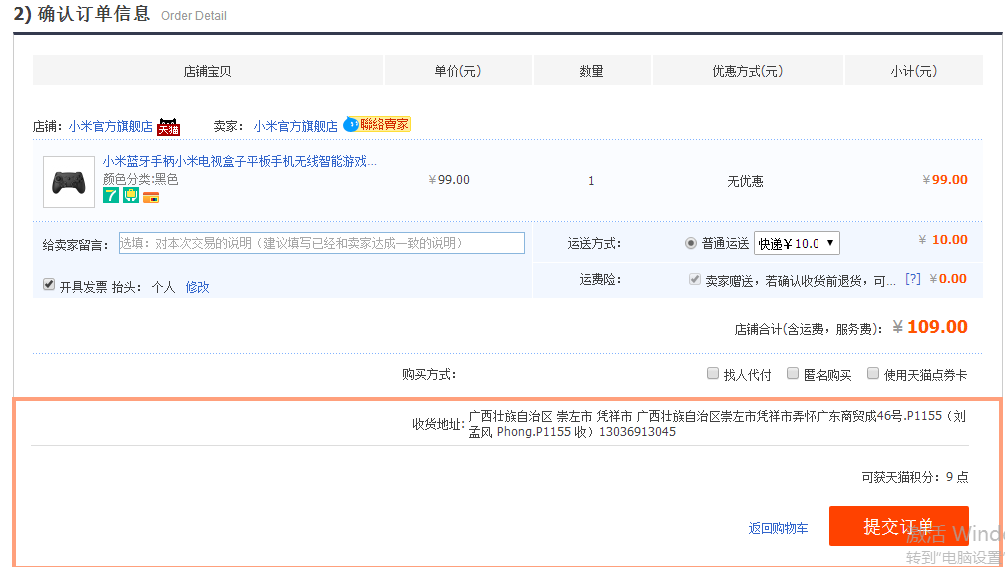Image resolution: width=1005 pixels, height=567 pixels.
Task: Untick the 开具发票 invoice checkbox
Action: coord(49,284)
